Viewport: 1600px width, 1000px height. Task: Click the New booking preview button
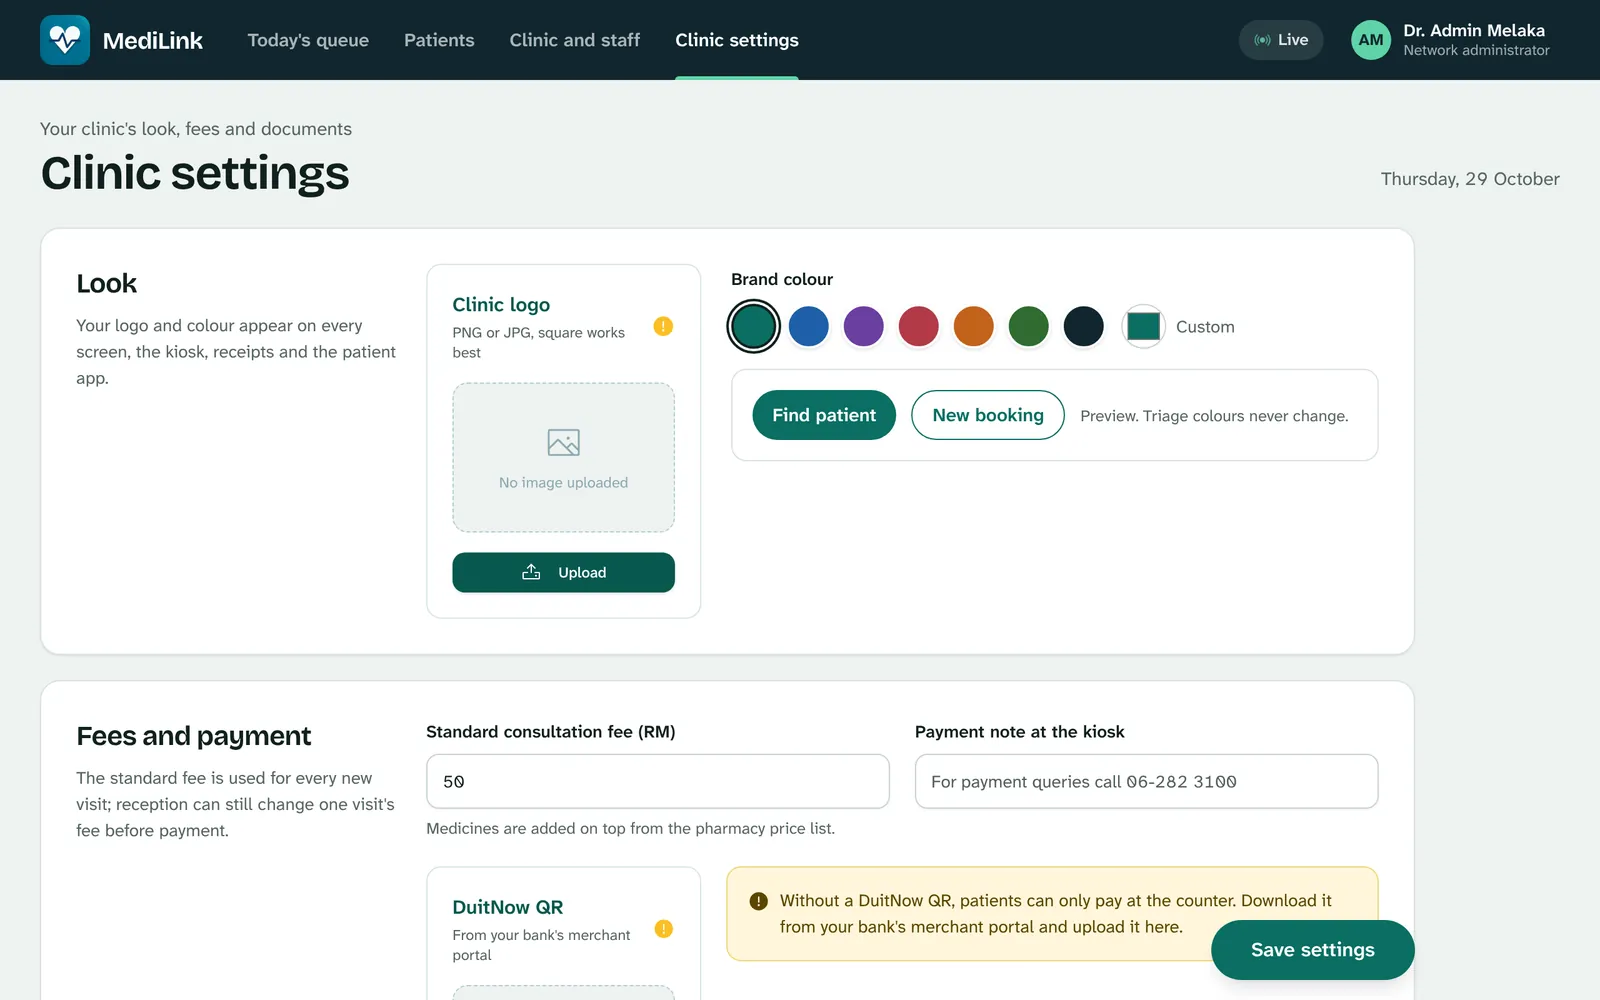988,415
